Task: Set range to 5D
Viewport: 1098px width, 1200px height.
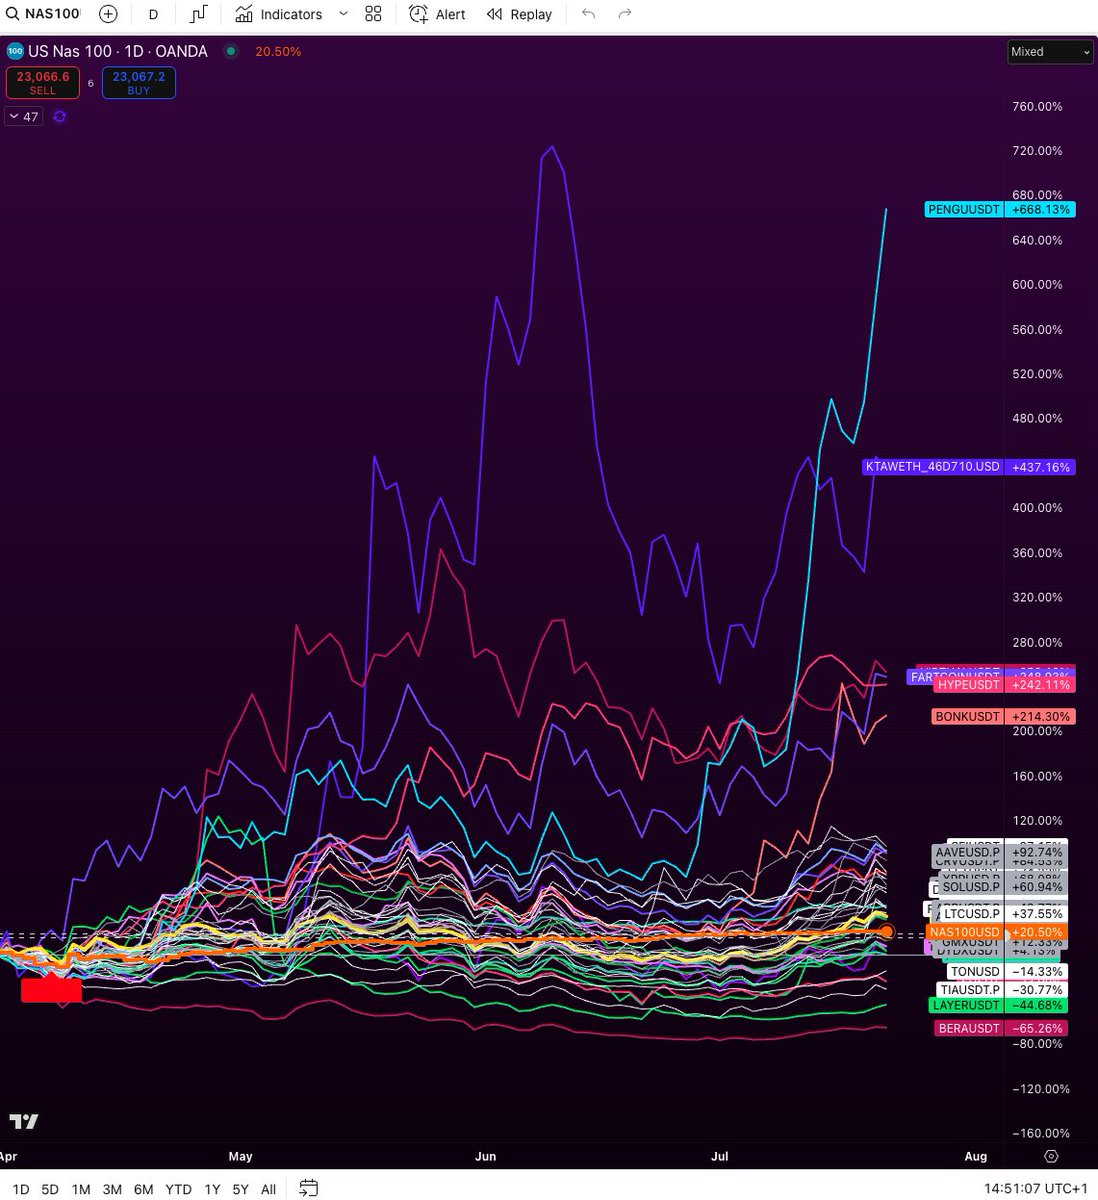Action: 50,1189
